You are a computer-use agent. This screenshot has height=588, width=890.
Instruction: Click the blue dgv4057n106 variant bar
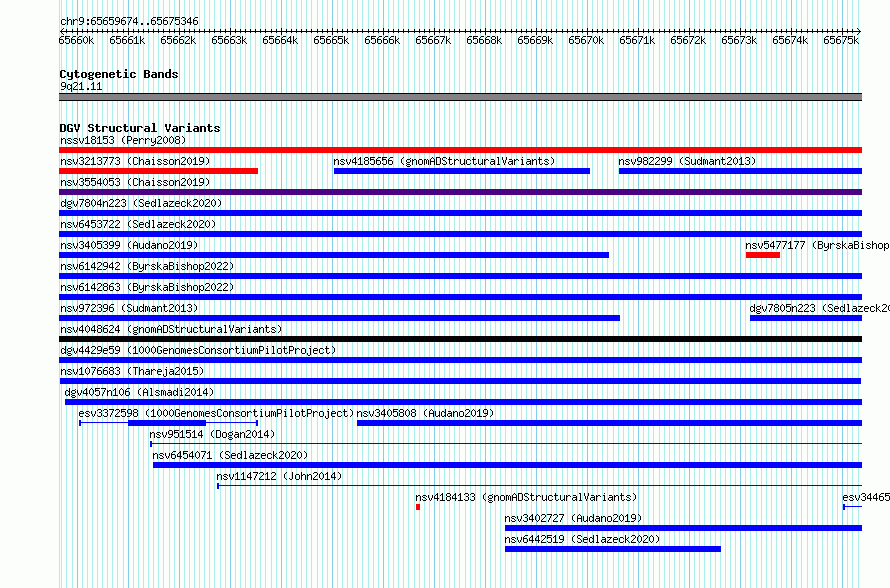click(463, 402)
